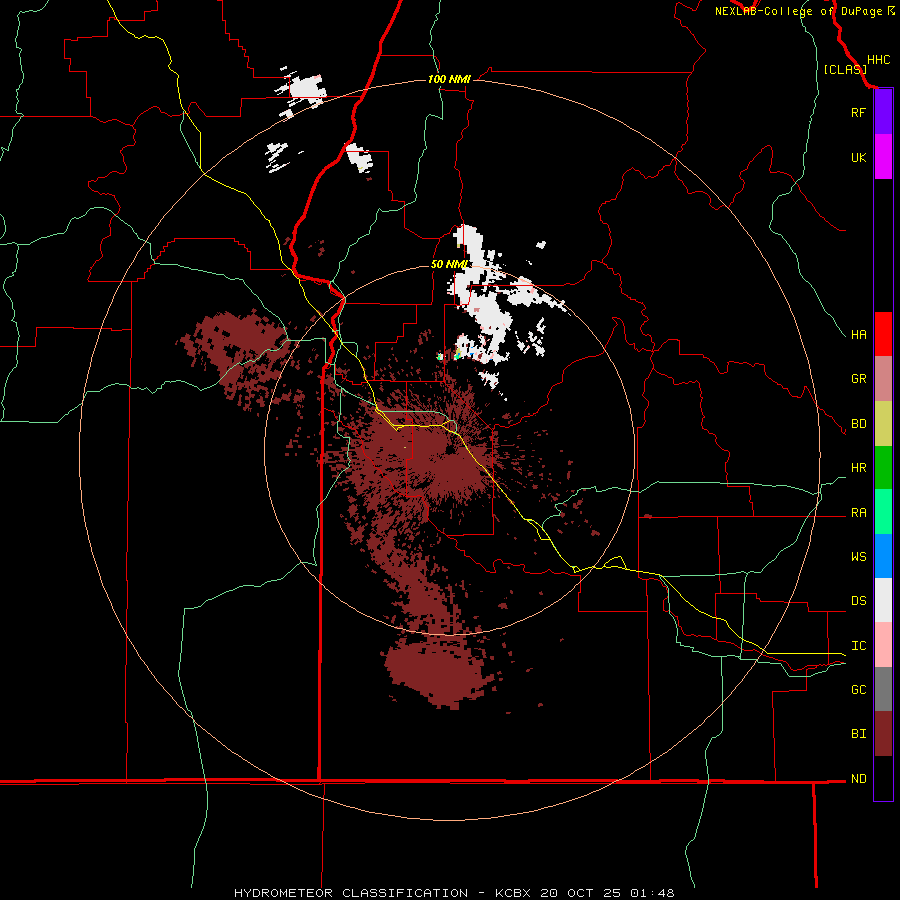Click the UK magenta legend swatch
This screenshot has width=900, height=900.
pos(883,157)
